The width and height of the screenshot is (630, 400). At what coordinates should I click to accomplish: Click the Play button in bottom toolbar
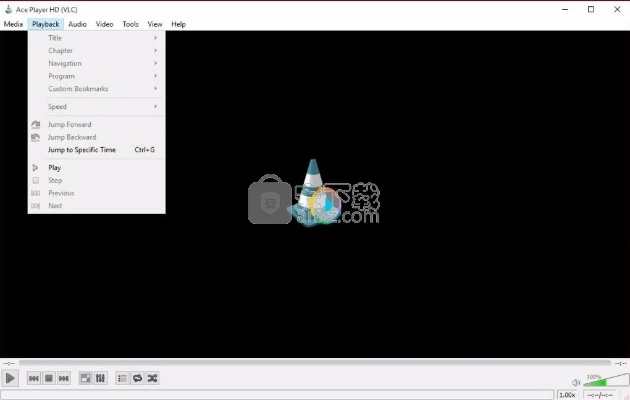(x=10, y=378)
